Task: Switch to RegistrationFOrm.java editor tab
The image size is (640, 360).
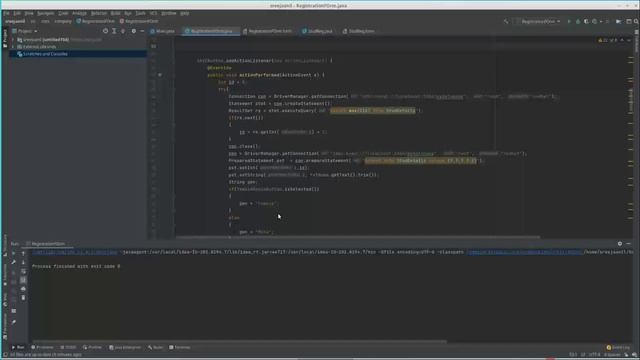Action: click(210, 31)
